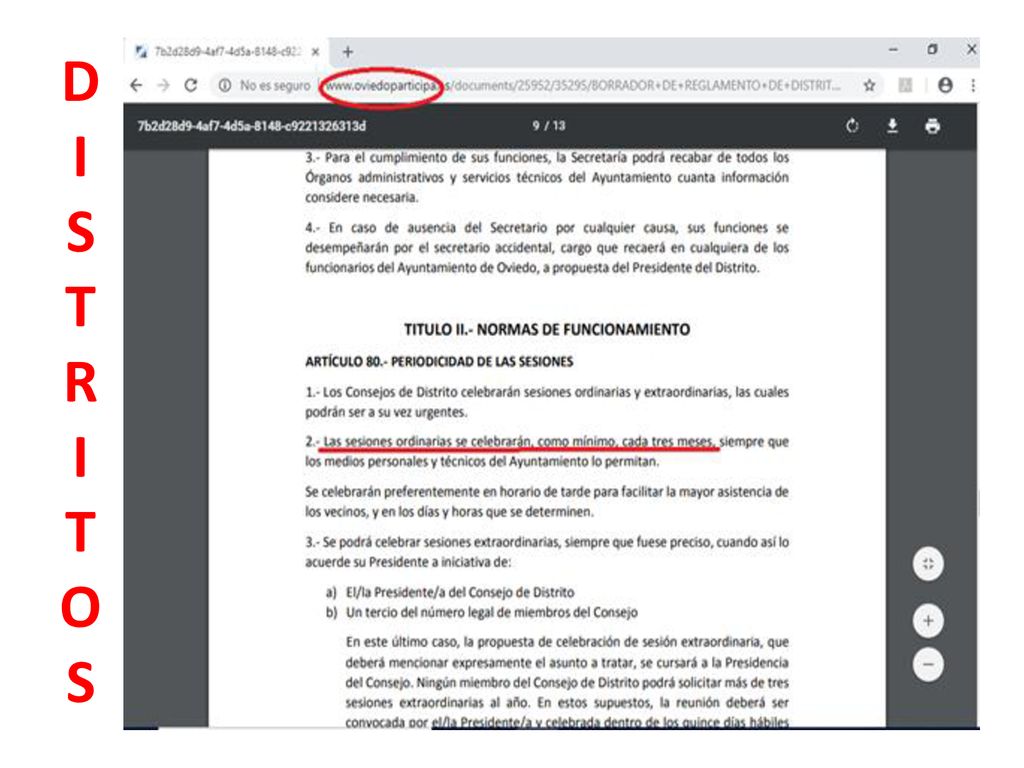The height and width of the screenshot is (768, 1024).
Task: Select the 7b2d28d9-4af7 browser tab
Action: [227, 52]
